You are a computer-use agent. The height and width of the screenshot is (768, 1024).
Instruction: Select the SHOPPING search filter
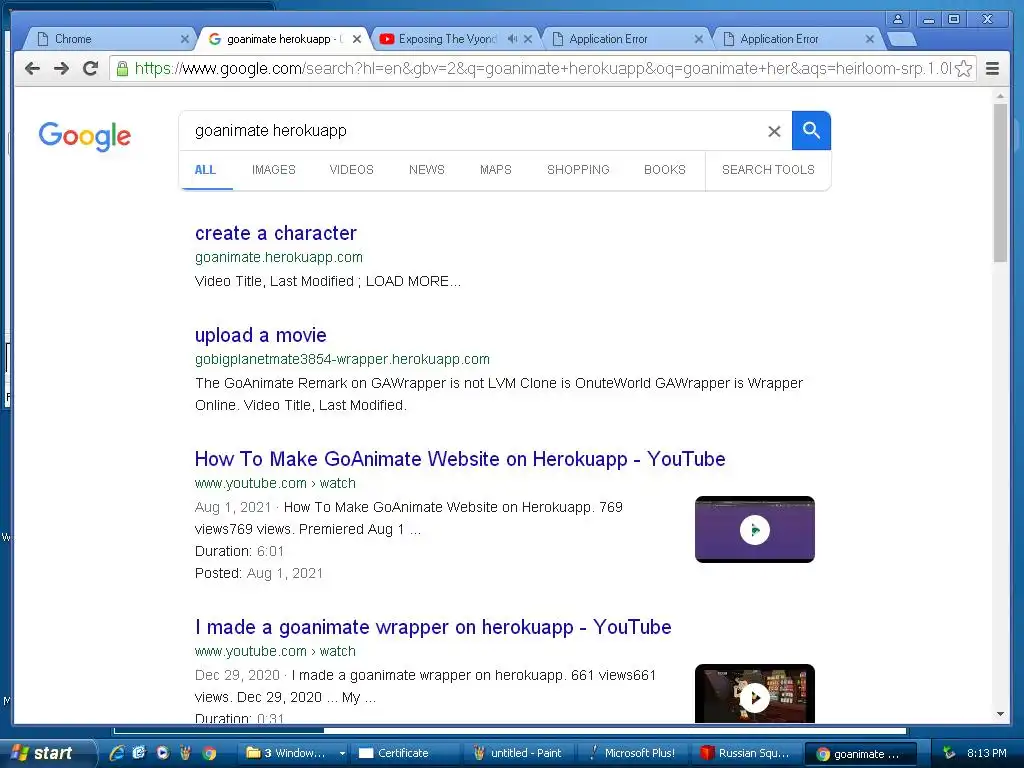tap(578, 170)
